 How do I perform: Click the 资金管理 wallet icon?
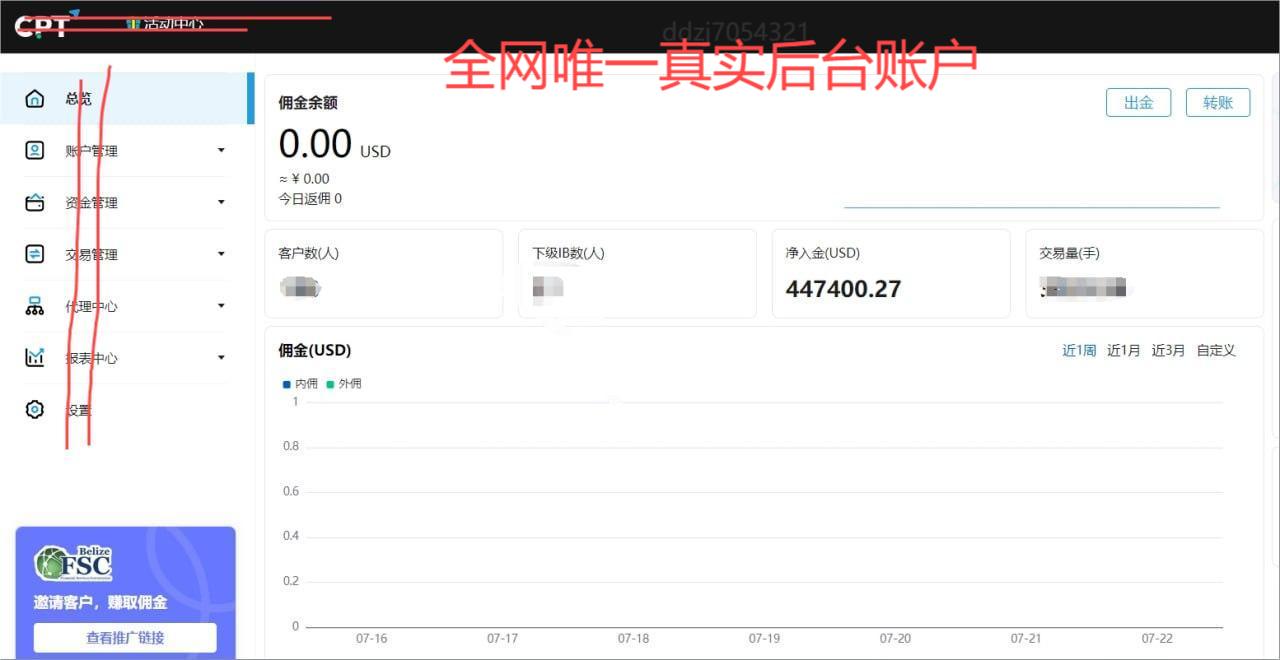35,203
